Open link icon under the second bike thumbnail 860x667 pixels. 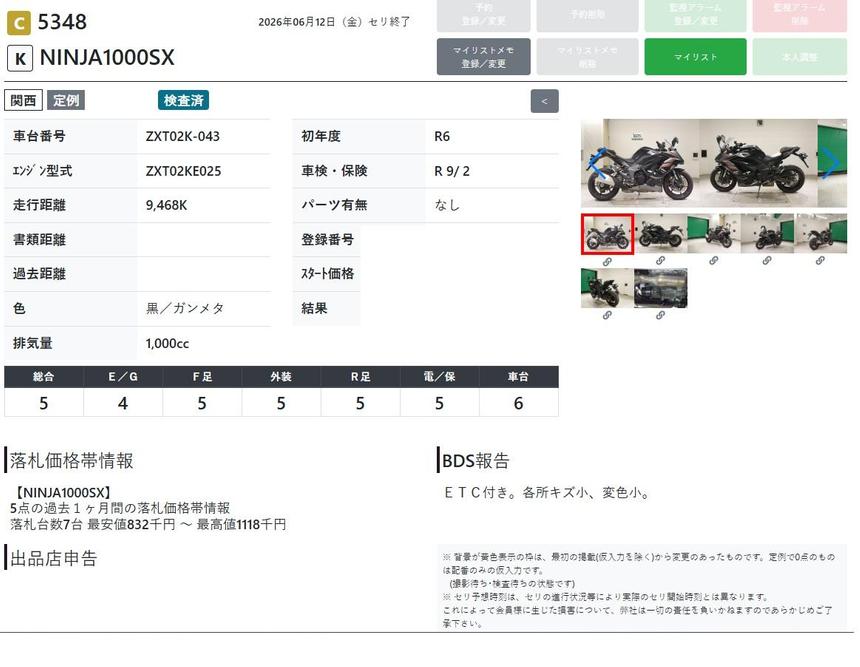[660, 261]
